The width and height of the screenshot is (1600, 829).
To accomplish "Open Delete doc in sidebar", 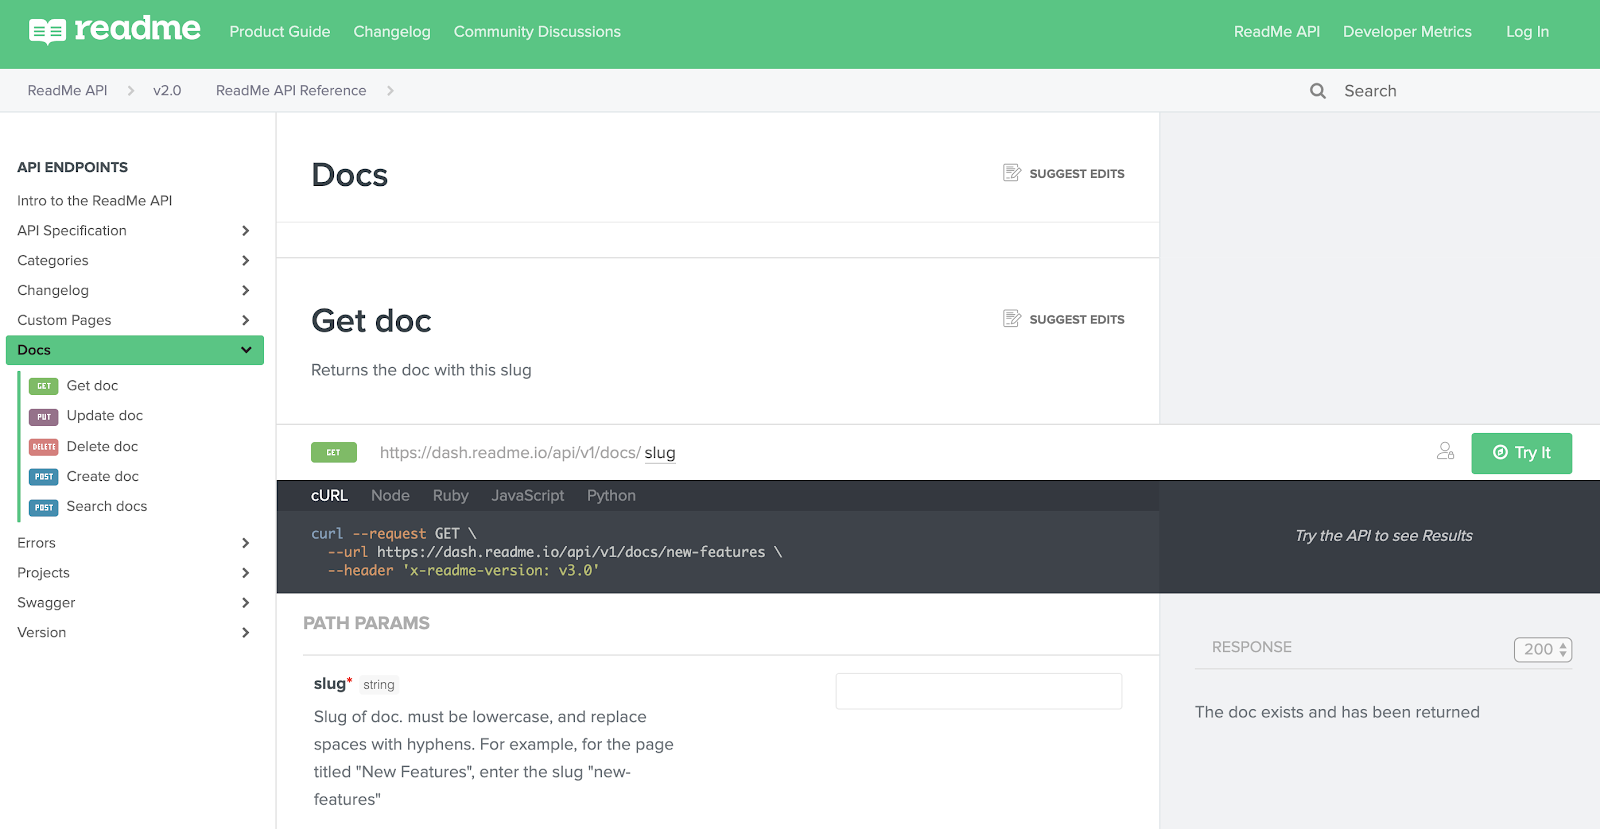I will 102,447.
